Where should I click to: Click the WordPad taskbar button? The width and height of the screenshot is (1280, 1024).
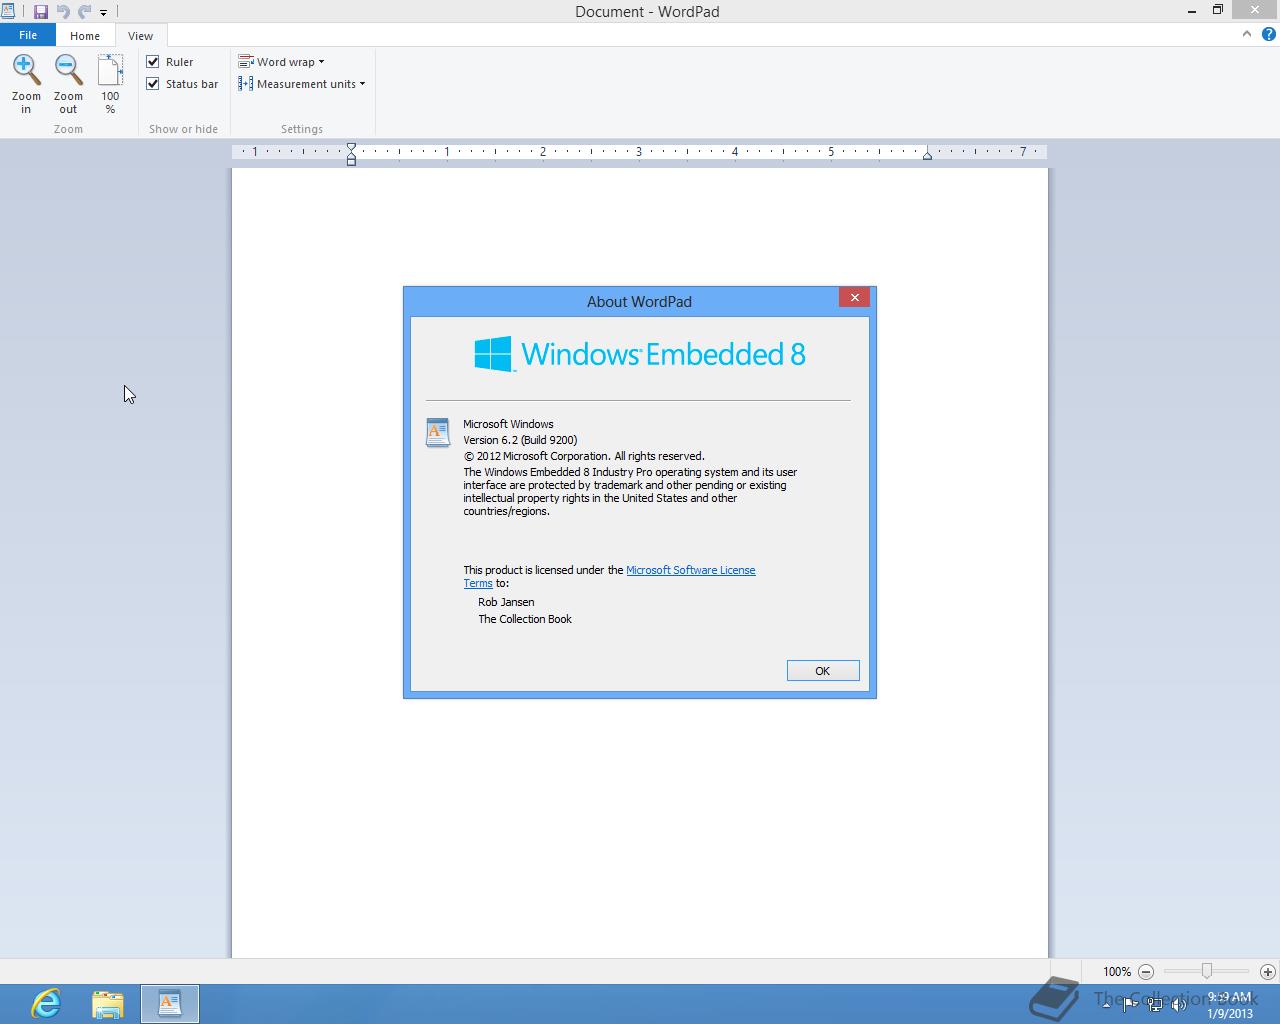[170, 1004]
